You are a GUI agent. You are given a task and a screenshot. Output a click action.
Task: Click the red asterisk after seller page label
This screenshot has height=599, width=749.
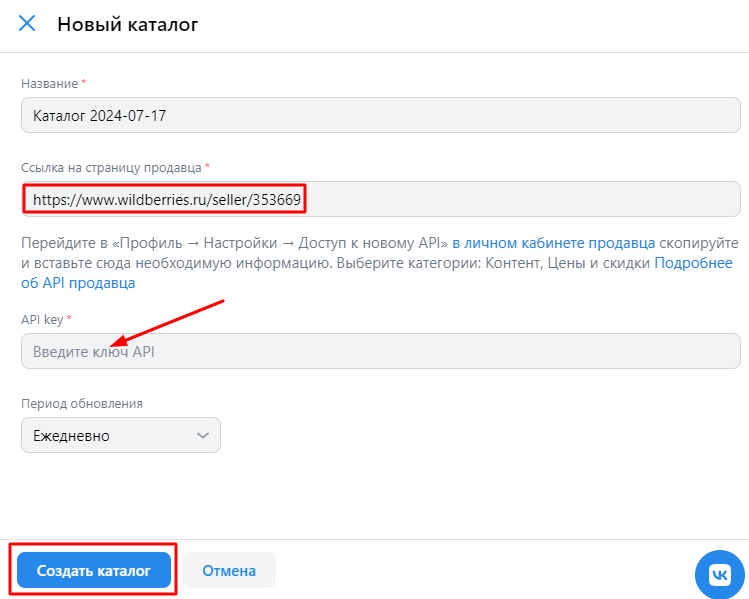coord(208,166)
